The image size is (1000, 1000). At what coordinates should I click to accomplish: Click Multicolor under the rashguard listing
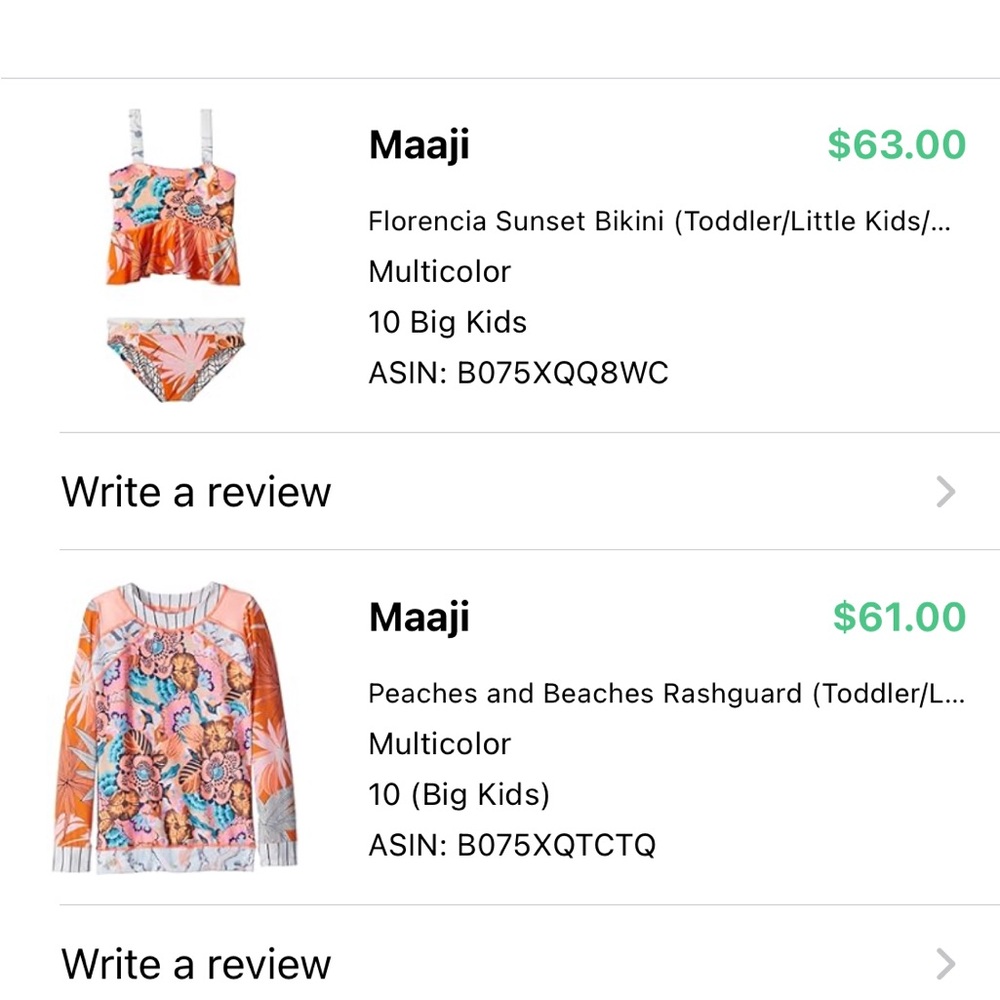[439, 743]
